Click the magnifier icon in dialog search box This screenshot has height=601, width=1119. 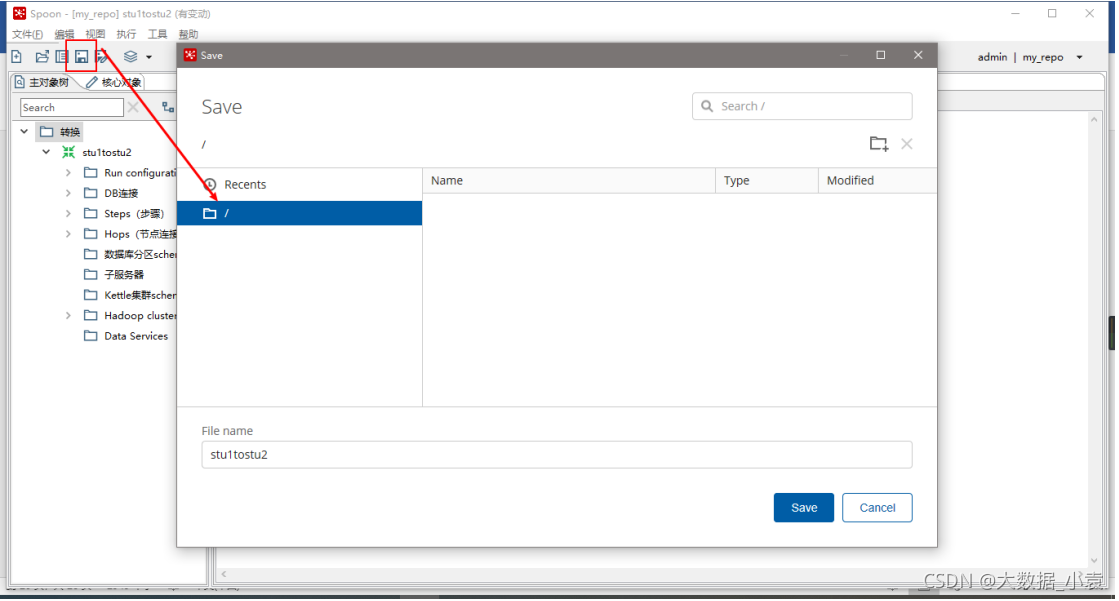tap(707, 106)
